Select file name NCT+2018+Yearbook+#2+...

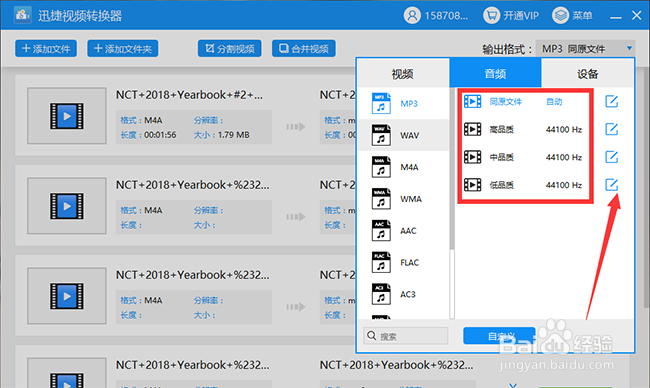(189, 95)
